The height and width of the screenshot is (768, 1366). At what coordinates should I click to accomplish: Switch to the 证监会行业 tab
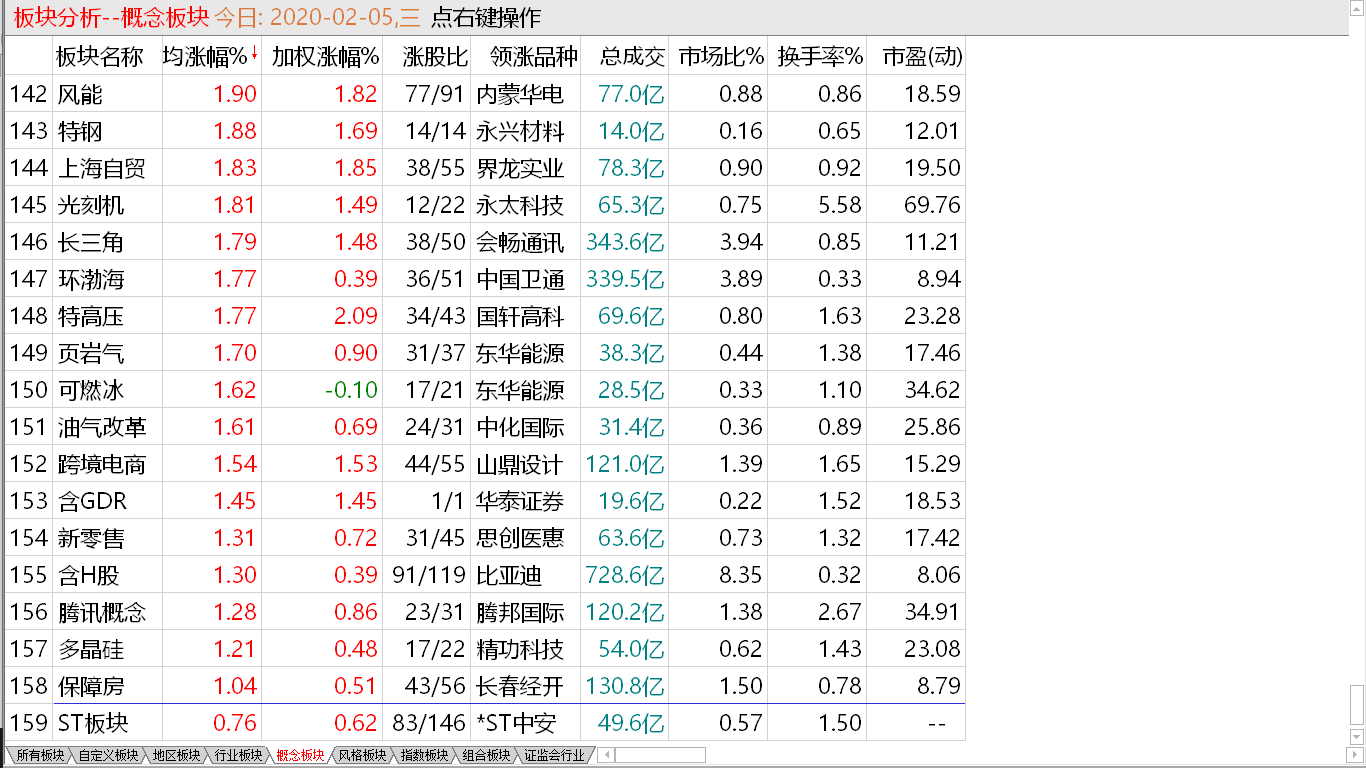coord(553,755)
